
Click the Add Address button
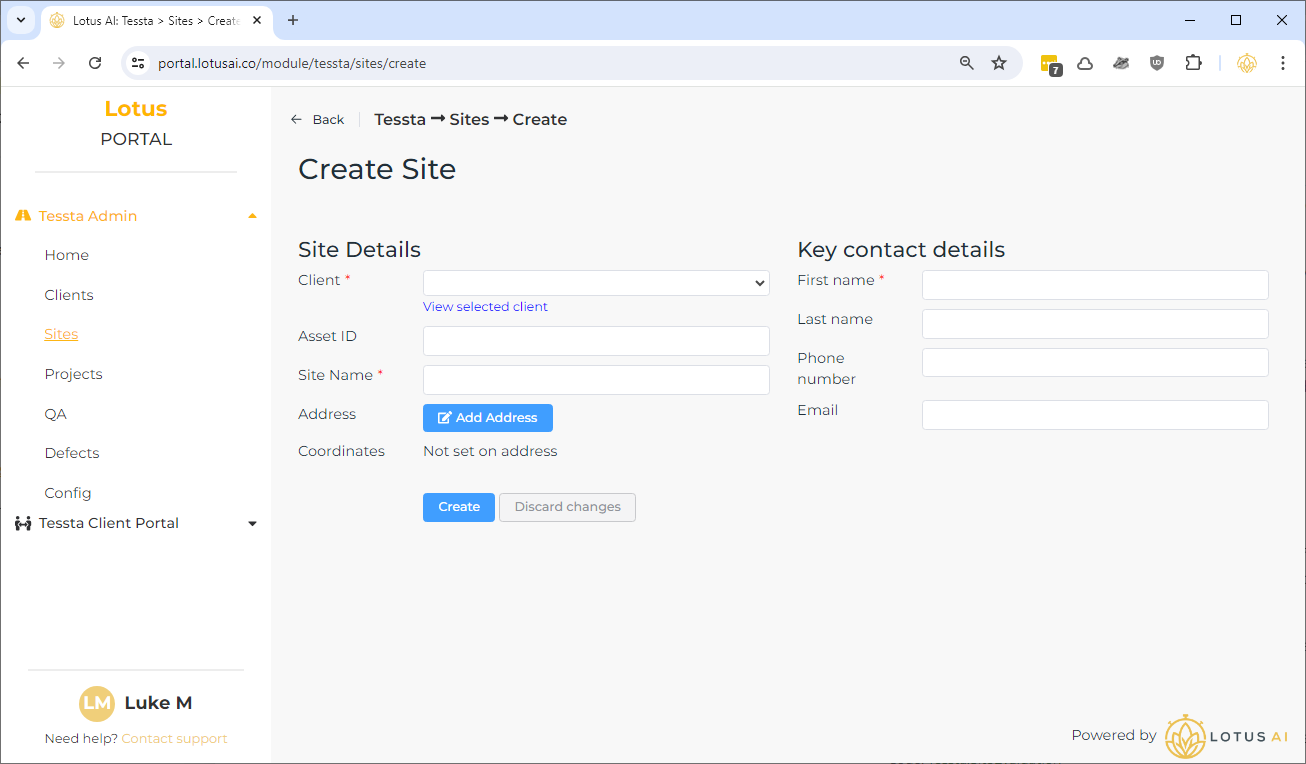[488, 418]
